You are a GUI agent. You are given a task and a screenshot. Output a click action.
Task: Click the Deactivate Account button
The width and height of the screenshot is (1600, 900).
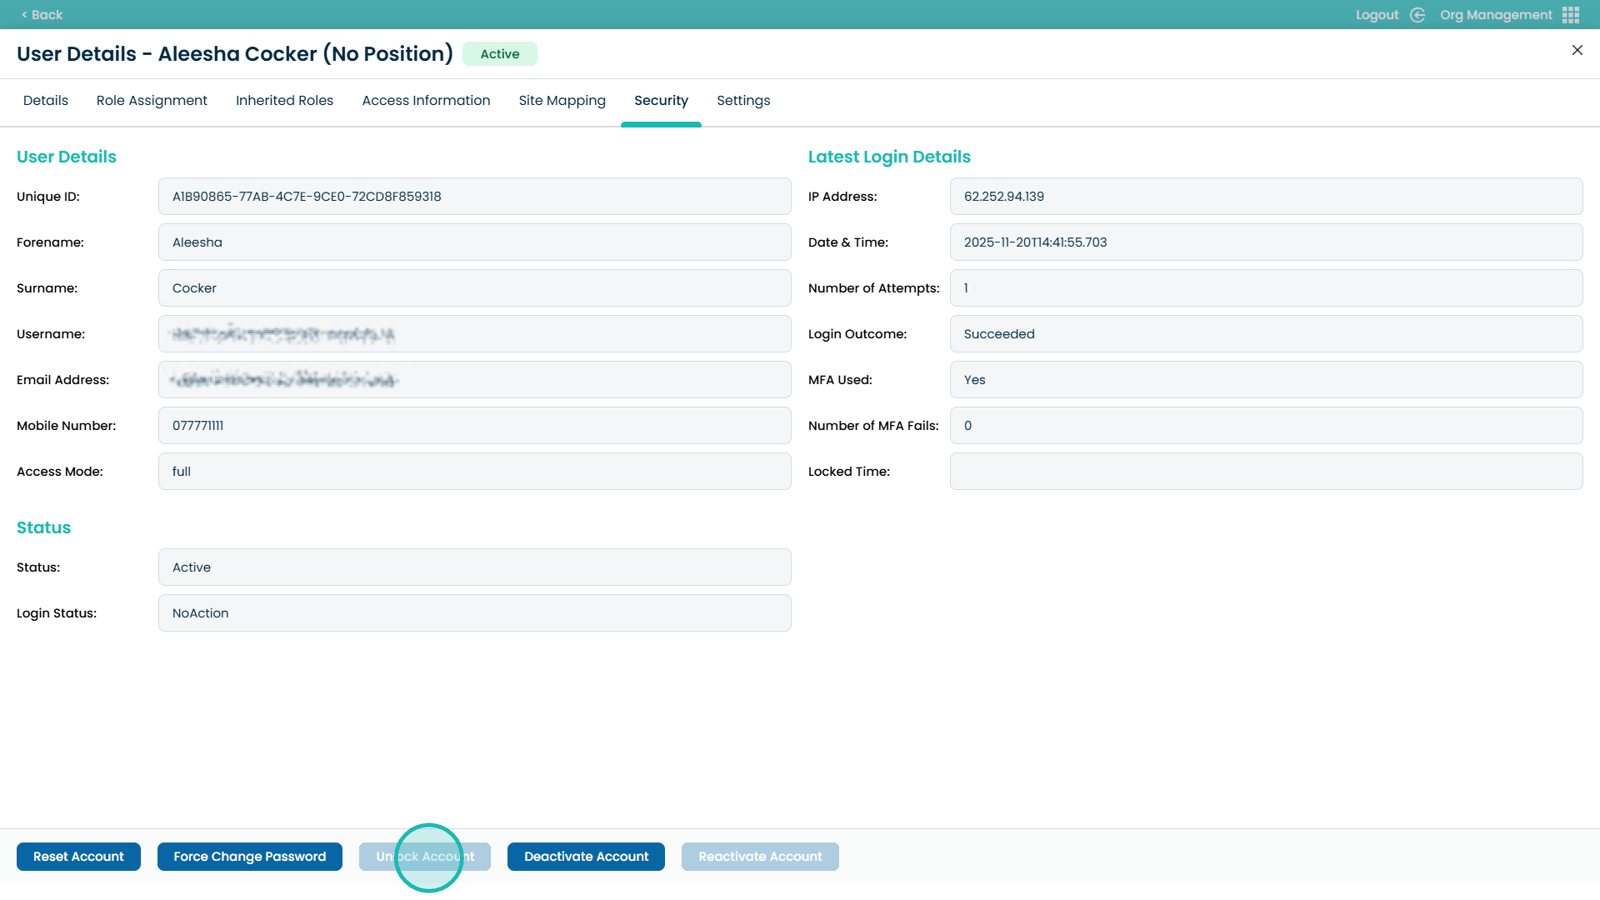click(x=586, y=857)
